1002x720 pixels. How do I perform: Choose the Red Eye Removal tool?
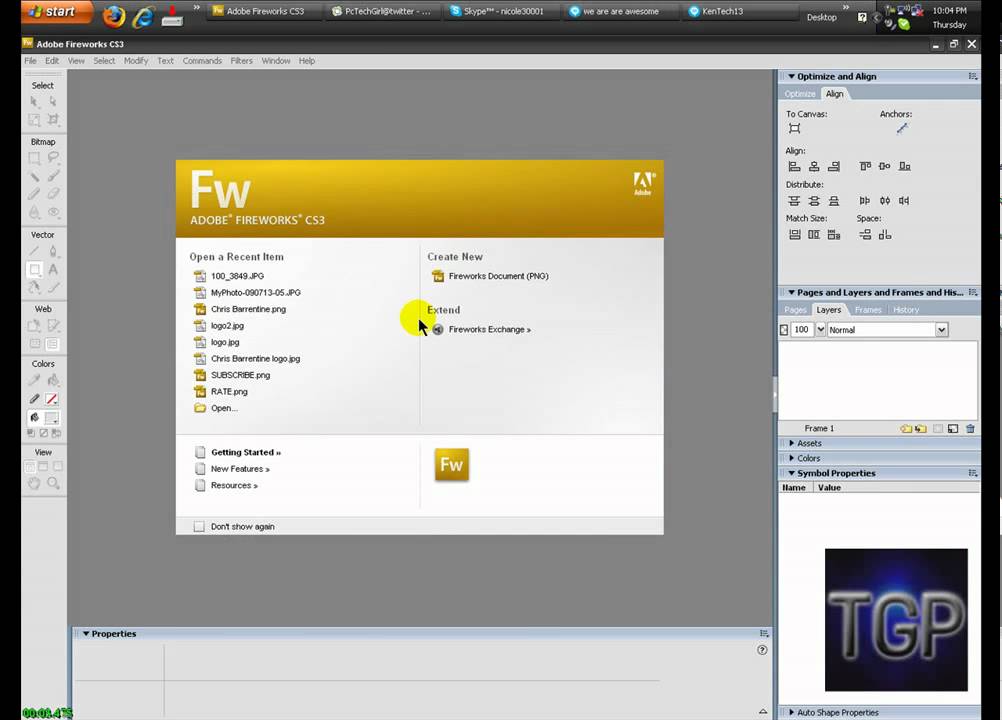[x=53, y=212]
